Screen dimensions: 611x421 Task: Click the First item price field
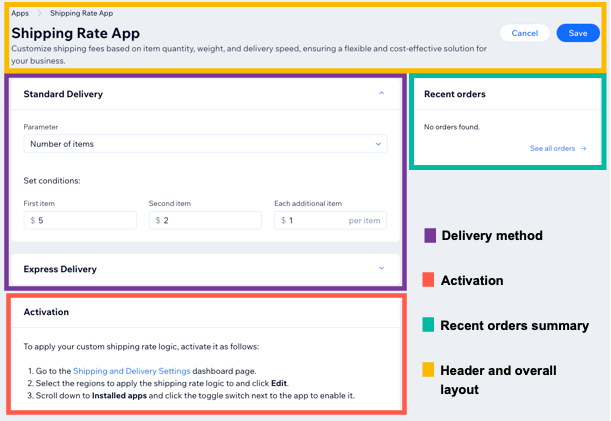(x=80, y=220)
